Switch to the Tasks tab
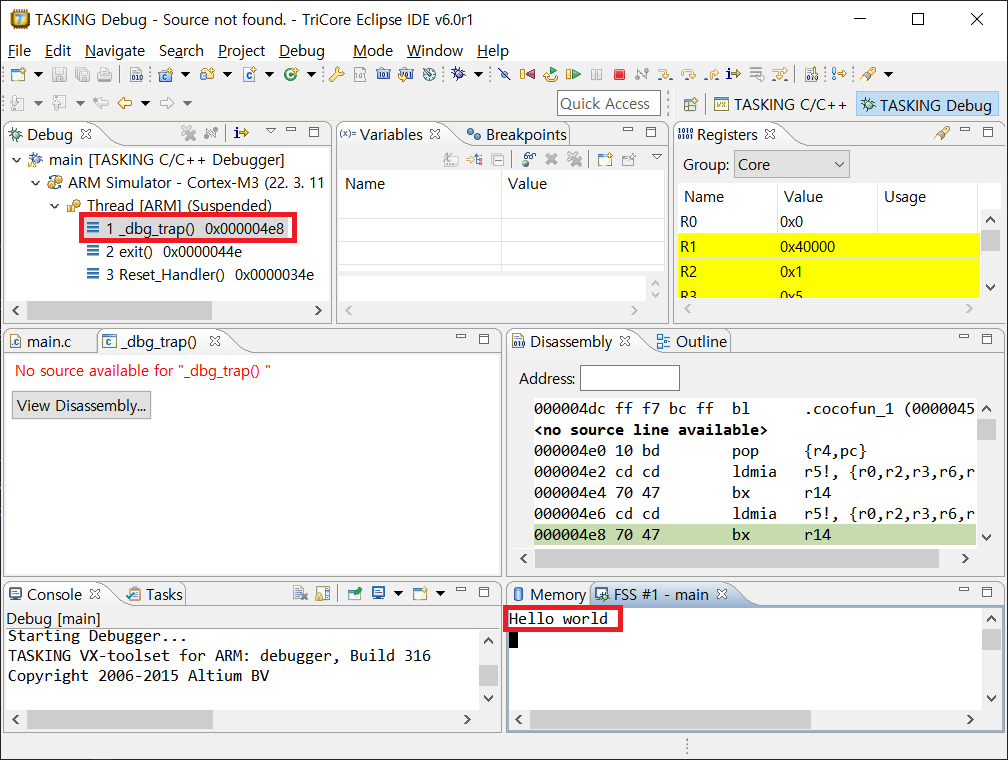Screen dimensions: 1008x760 pyautogui.click(x=155, y=595)
